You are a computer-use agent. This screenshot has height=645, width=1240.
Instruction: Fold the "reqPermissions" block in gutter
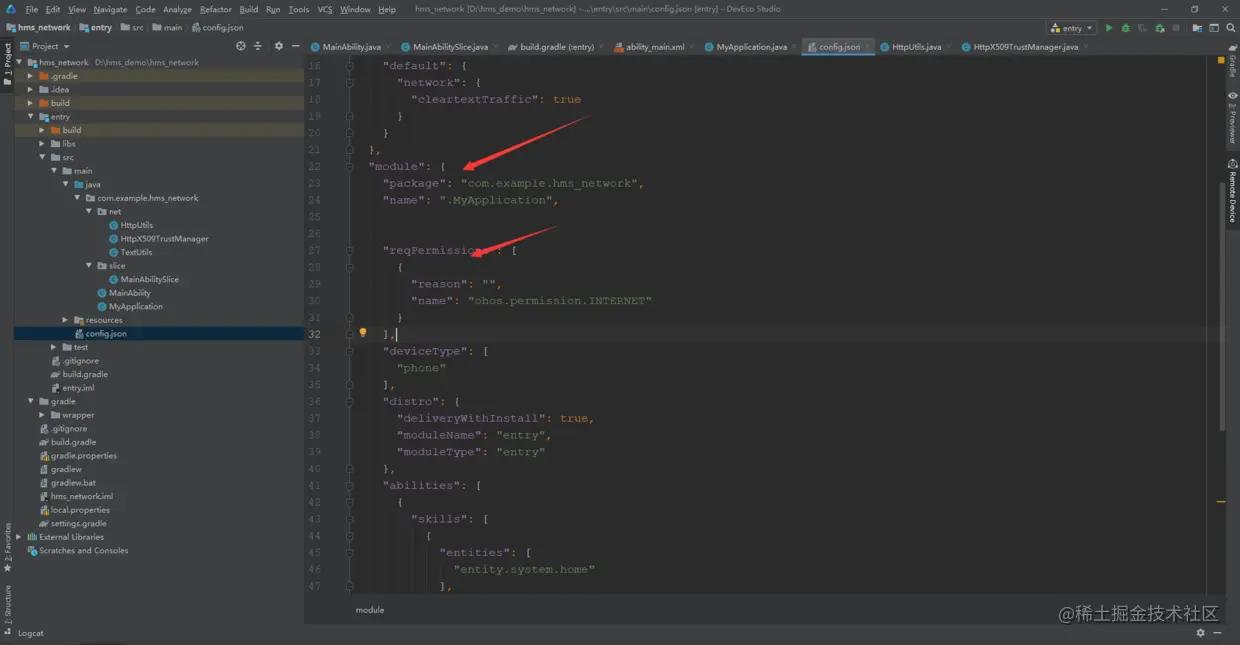pyautogui.click(x=350, y=250)
